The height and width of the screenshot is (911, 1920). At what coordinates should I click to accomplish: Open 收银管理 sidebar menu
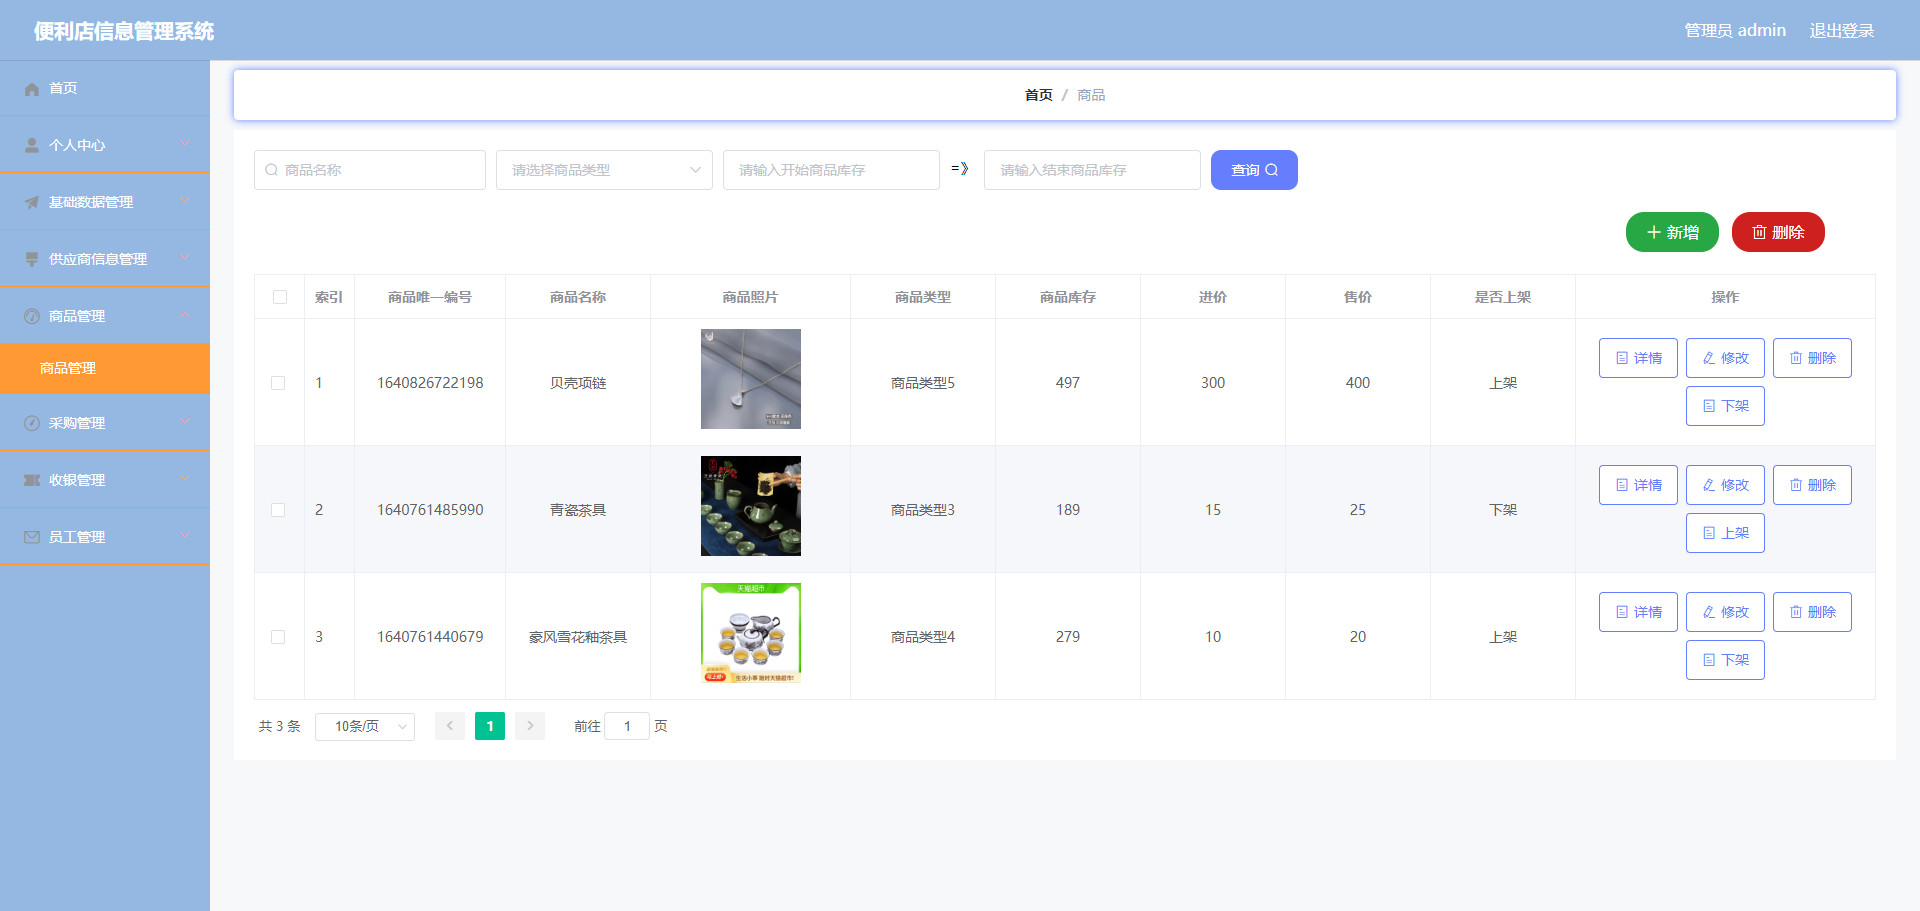(105, 480)
